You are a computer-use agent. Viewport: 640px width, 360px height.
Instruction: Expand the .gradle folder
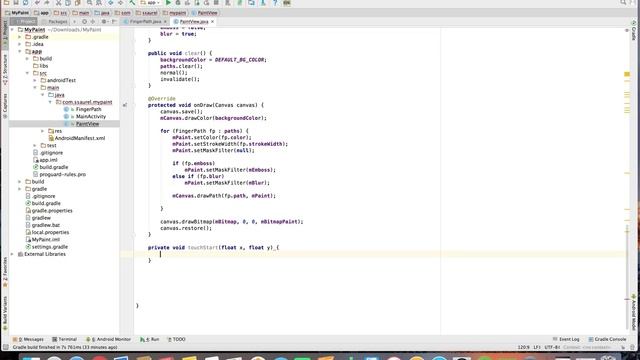(20, 37)
